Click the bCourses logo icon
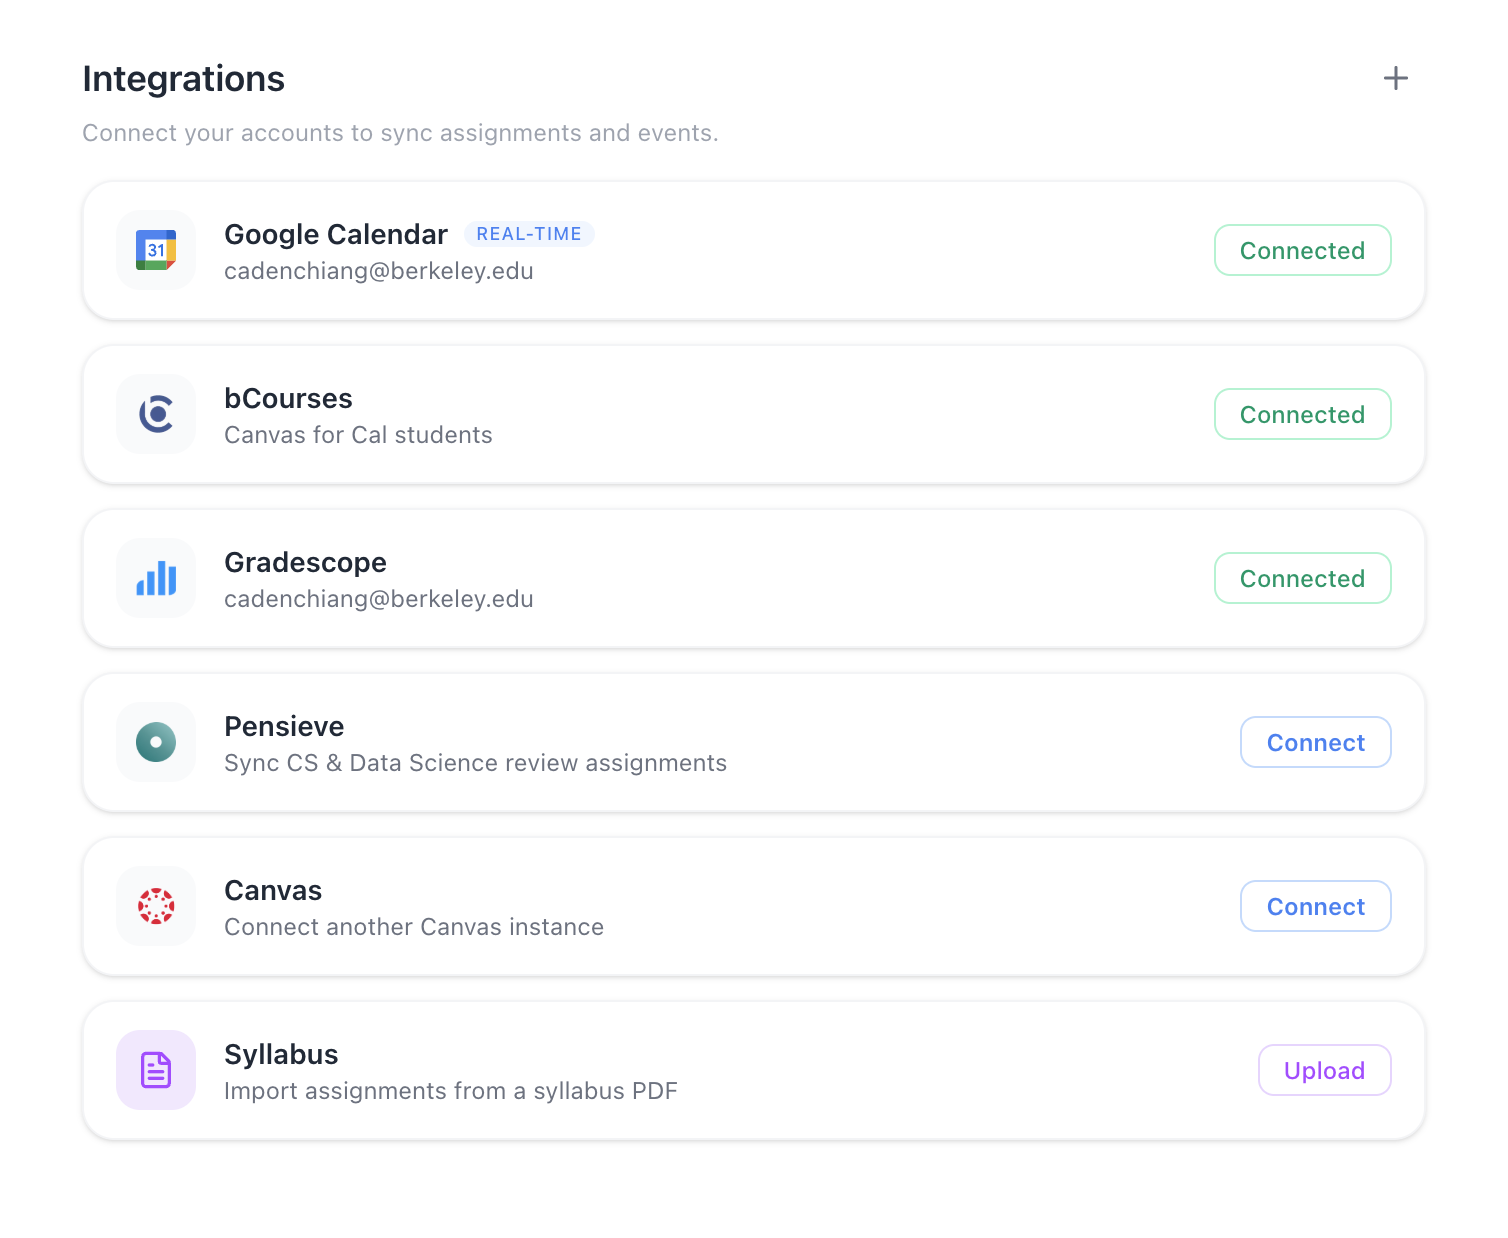 click(156, 414)
